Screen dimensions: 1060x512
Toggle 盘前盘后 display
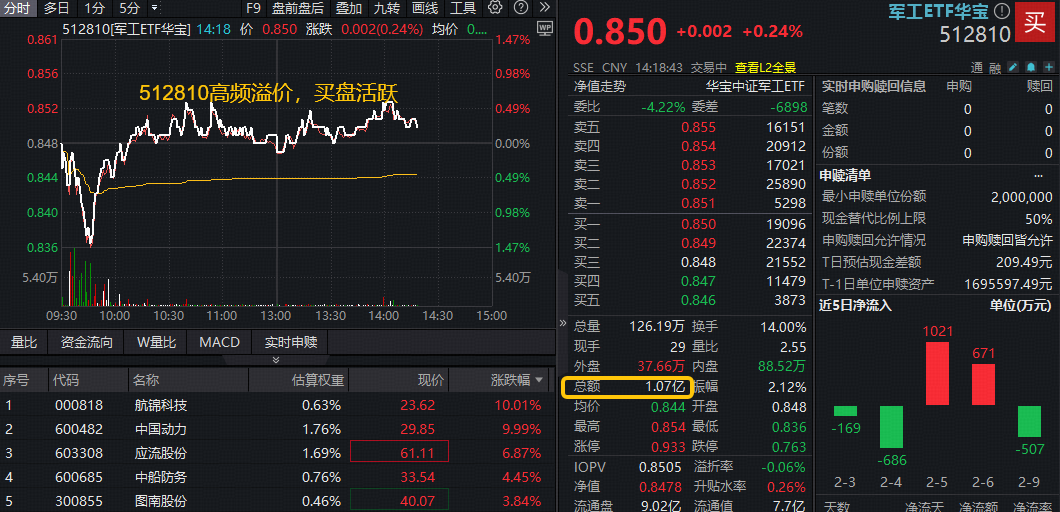tap(297, 8)
